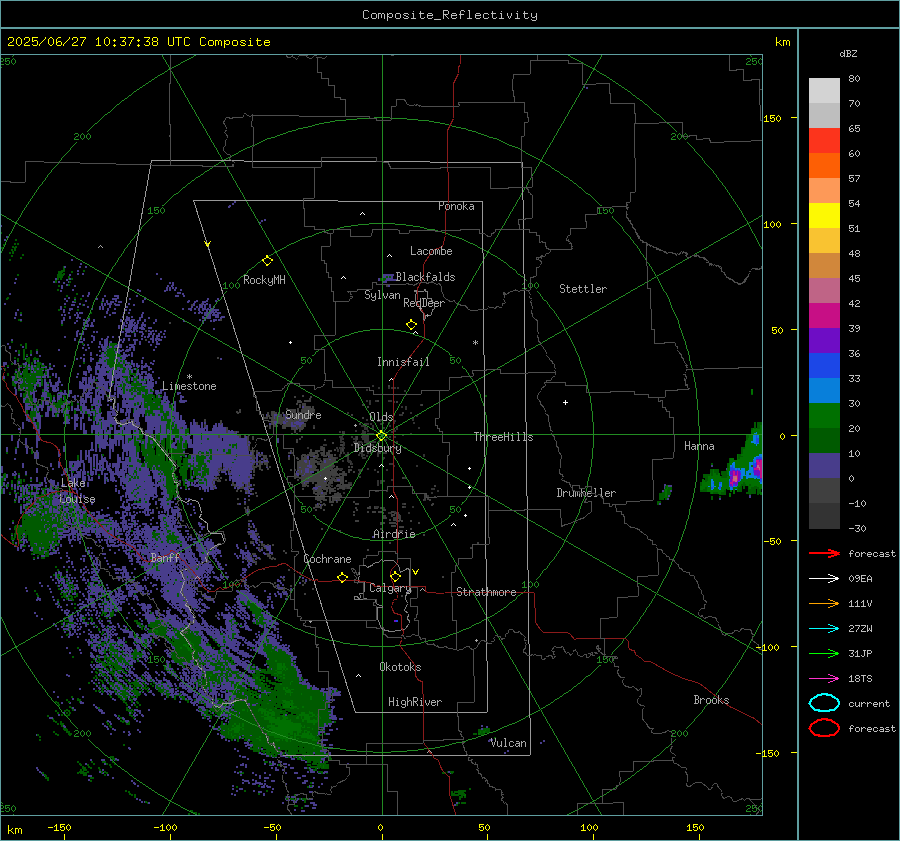Click the Cochrane city label

tap(327, 559)
